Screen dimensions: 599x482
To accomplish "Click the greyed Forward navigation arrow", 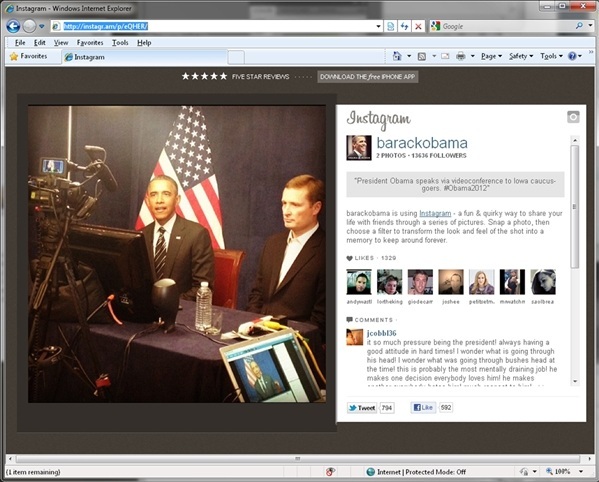I will [x=29, y=26].
